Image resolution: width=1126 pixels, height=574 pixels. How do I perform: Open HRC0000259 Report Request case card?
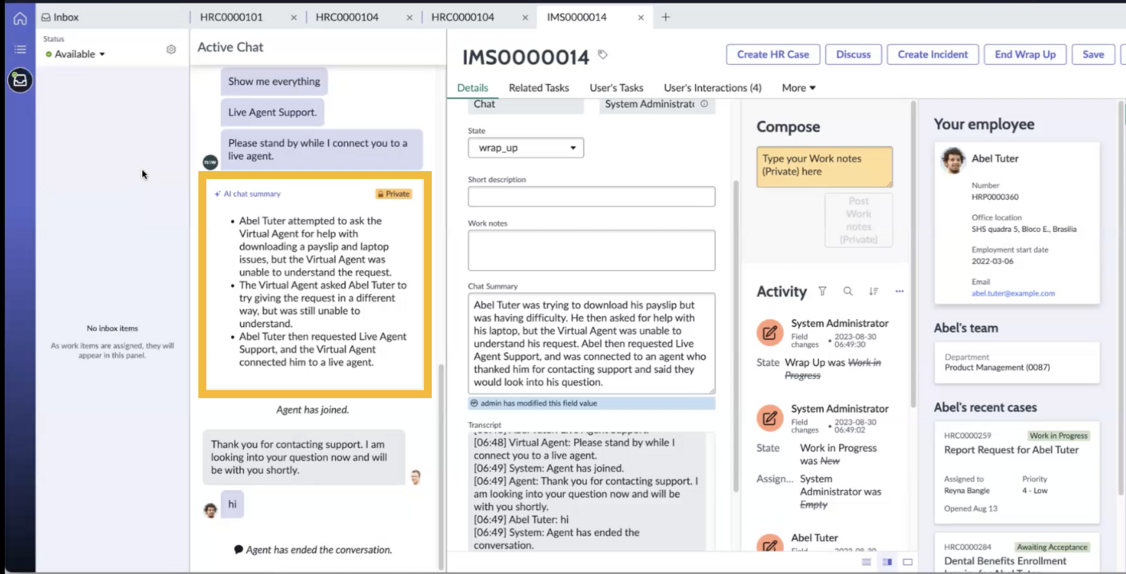pyautogui.click(x=1017, y=471)
